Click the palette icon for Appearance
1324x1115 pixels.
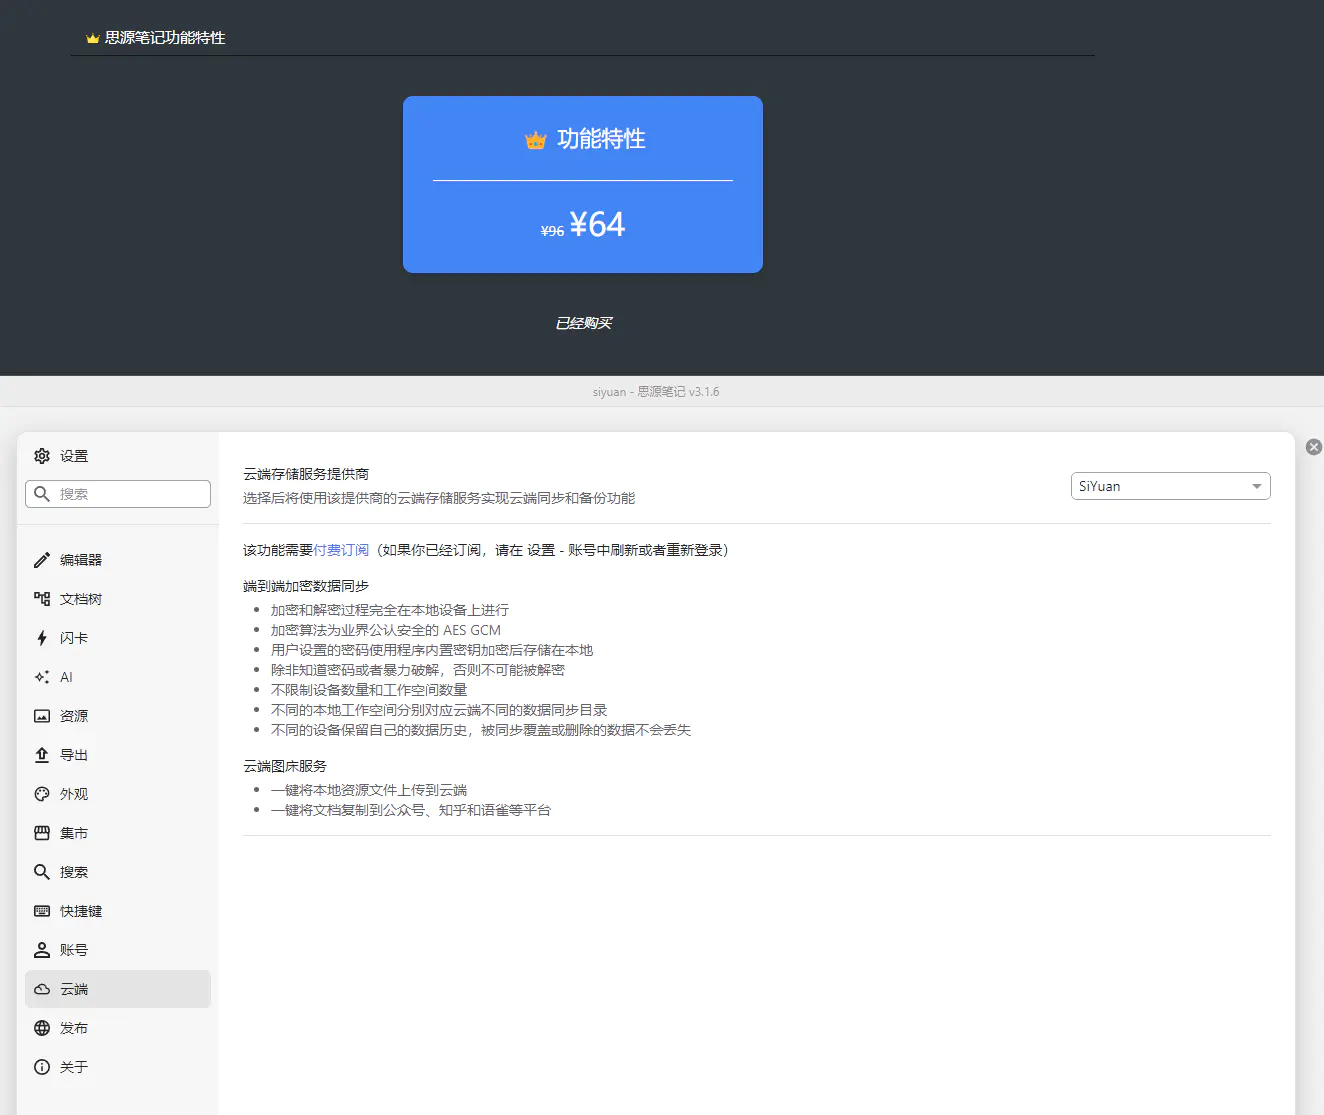click(x=42, y=794)
